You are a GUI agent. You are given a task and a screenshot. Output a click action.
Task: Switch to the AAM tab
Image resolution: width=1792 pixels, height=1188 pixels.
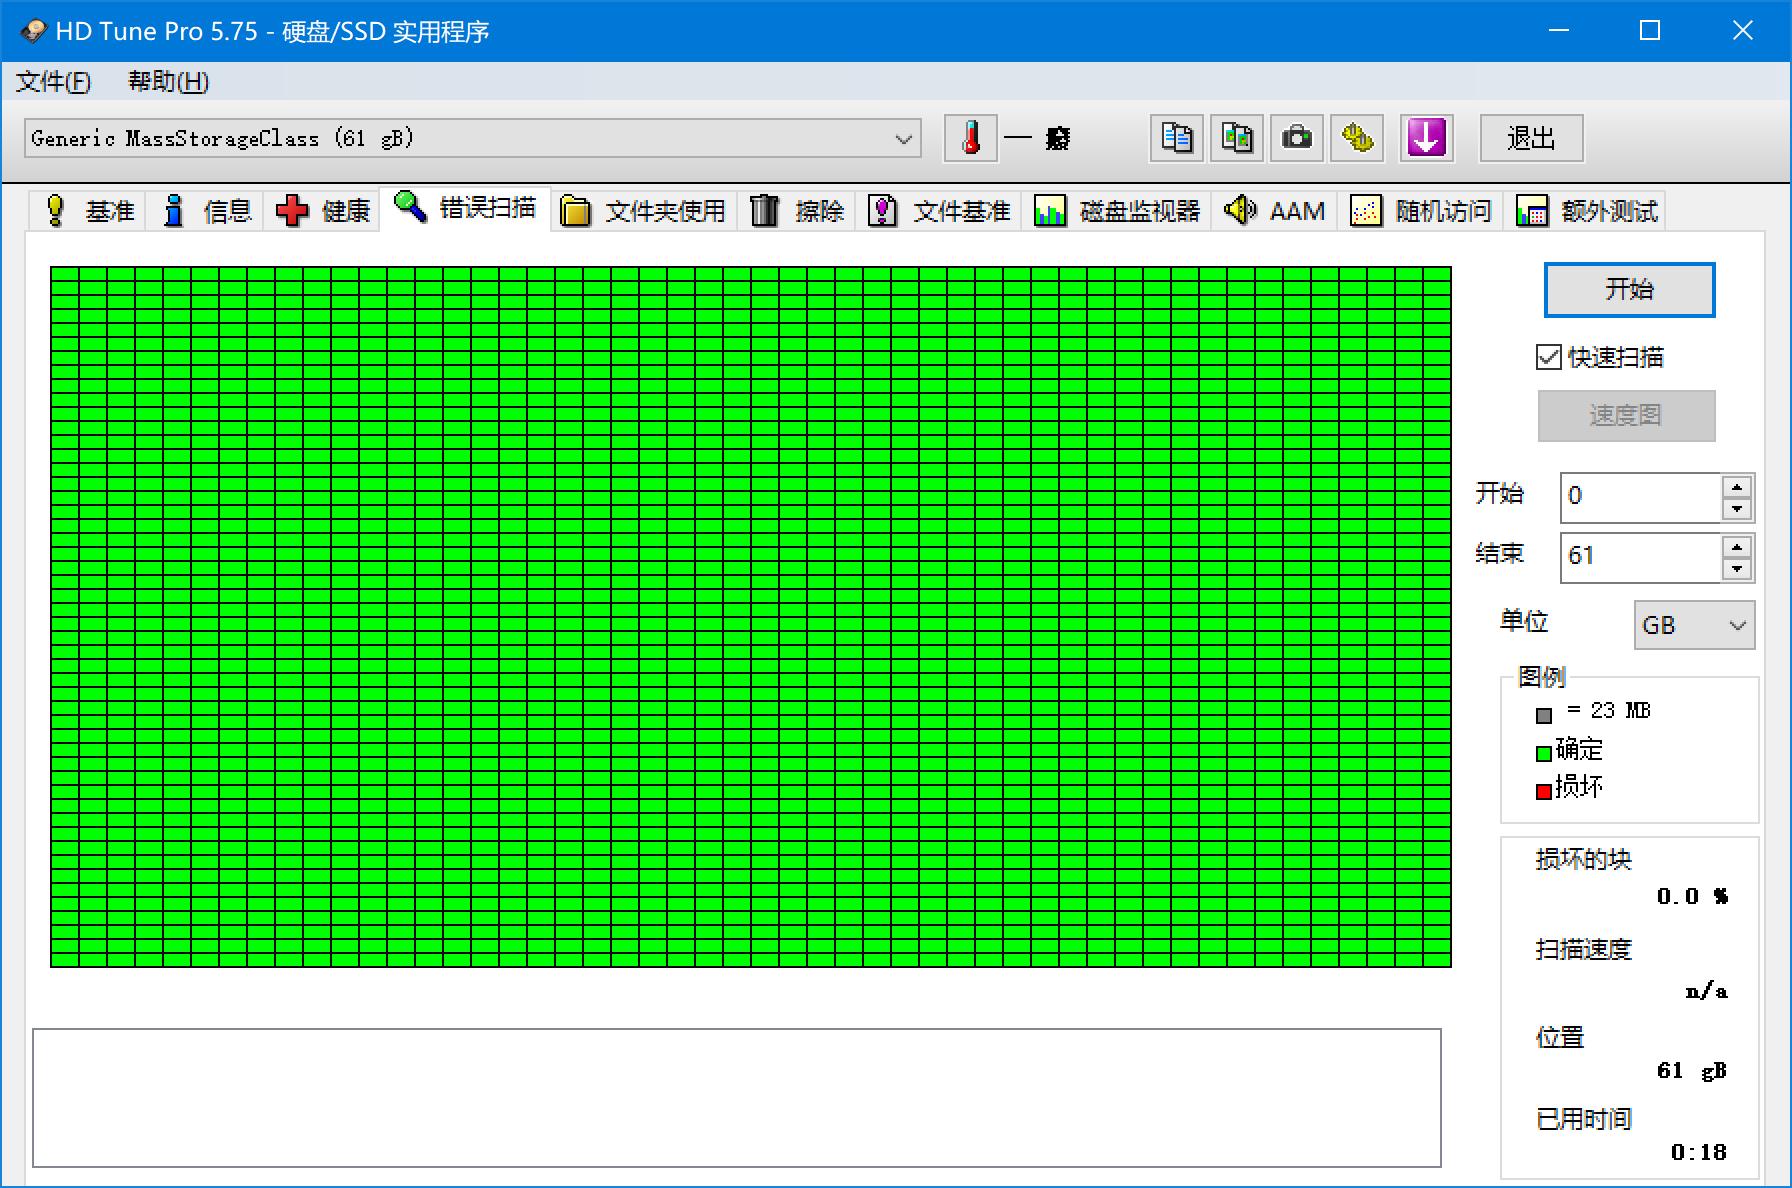click(x=1274, y=211)
